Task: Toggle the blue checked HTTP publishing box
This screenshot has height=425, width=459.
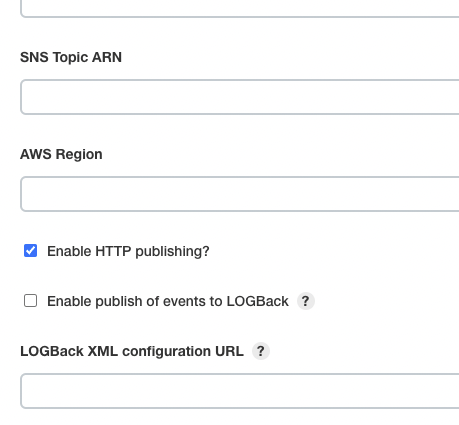Action: pos(30,251)
